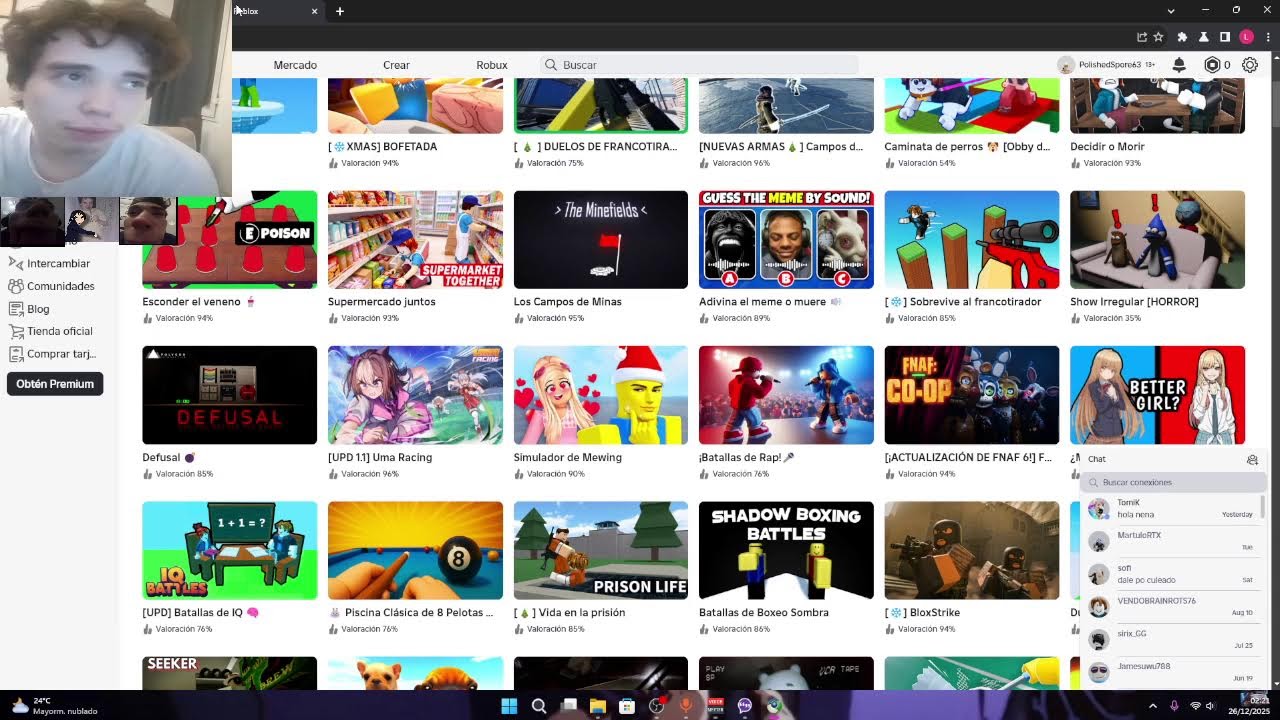Open a new browser tab

[340, 11]
